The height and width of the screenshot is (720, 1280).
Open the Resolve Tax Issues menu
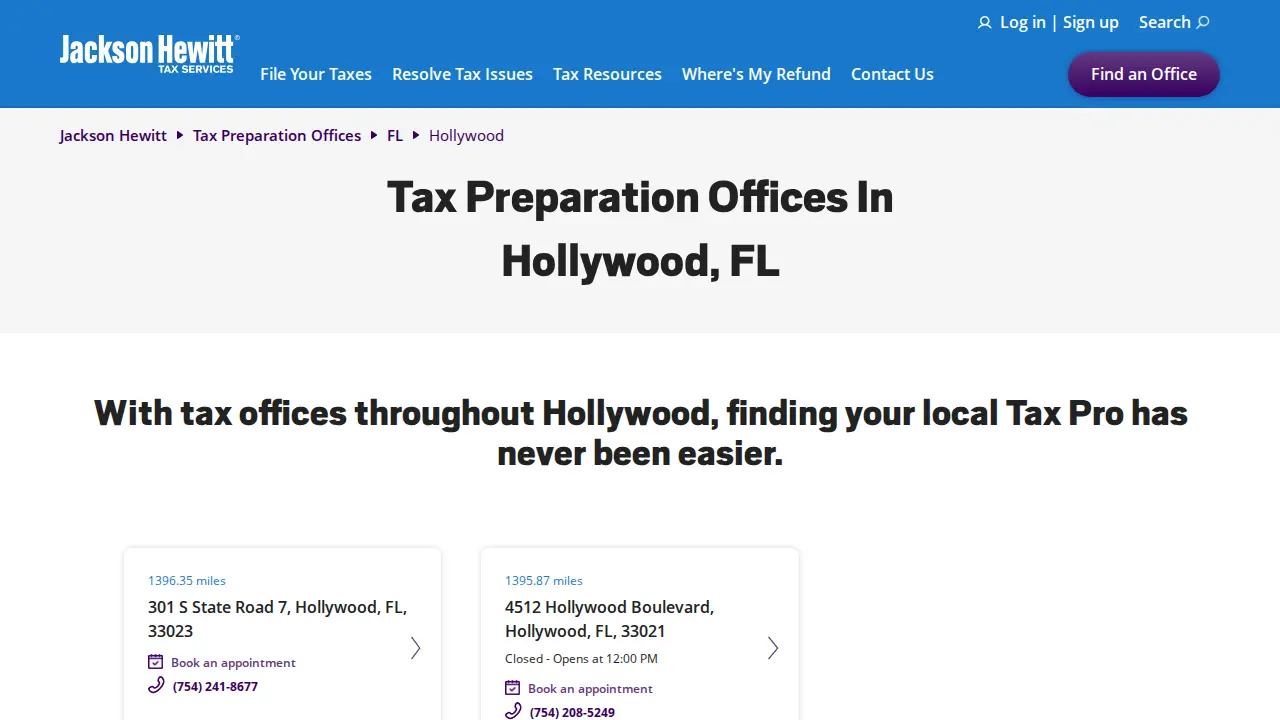[462, 74]
